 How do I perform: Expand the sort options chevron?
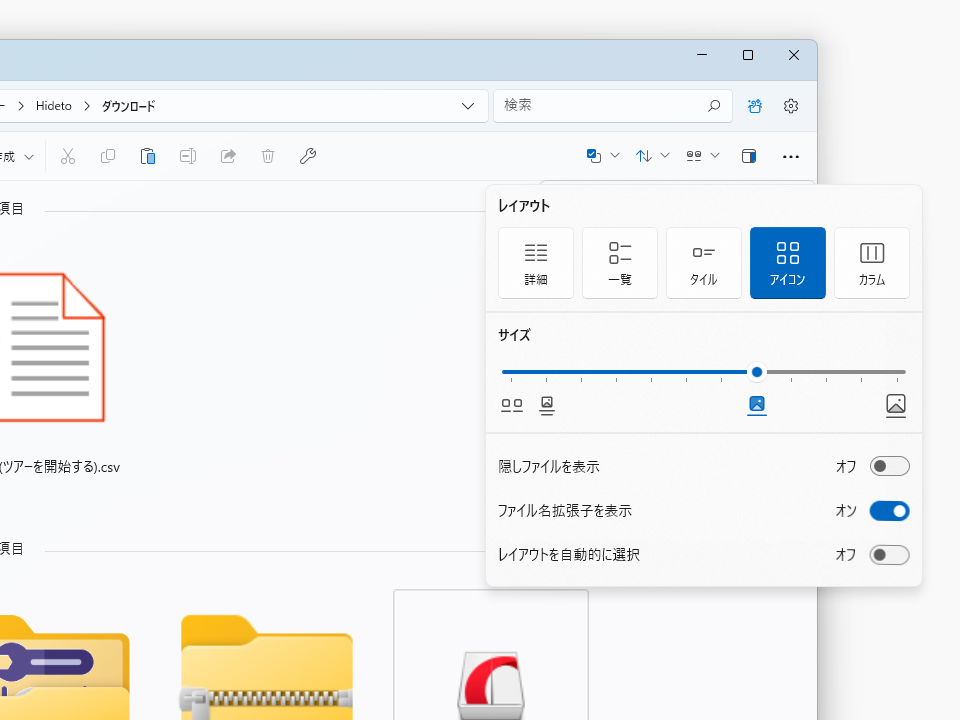(664, 156)
